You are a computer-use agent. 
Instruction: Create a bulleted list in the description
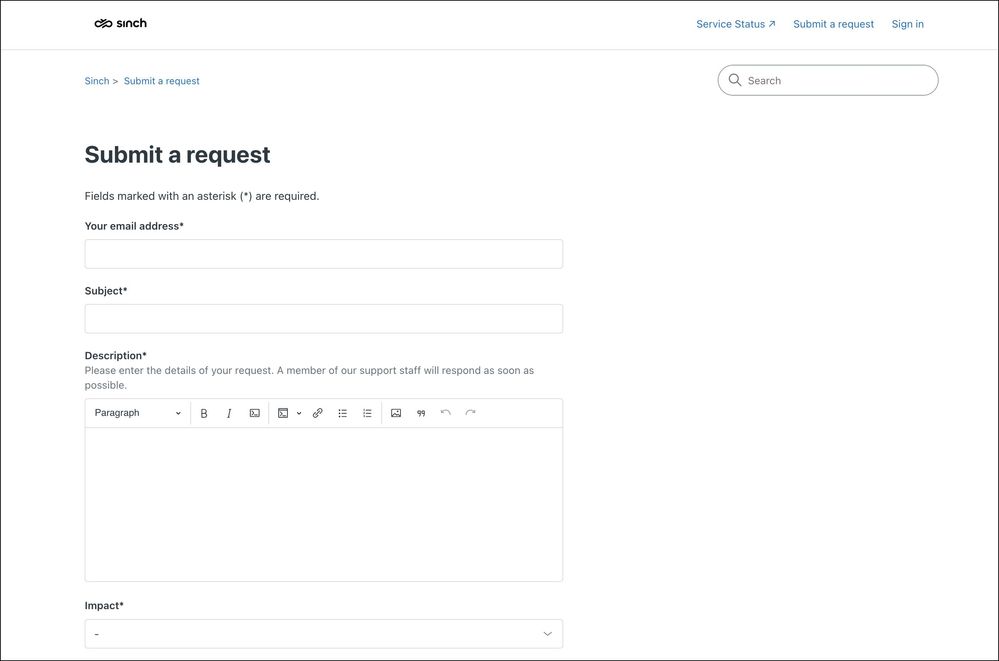pyautogui.click(x=342, y=413)
